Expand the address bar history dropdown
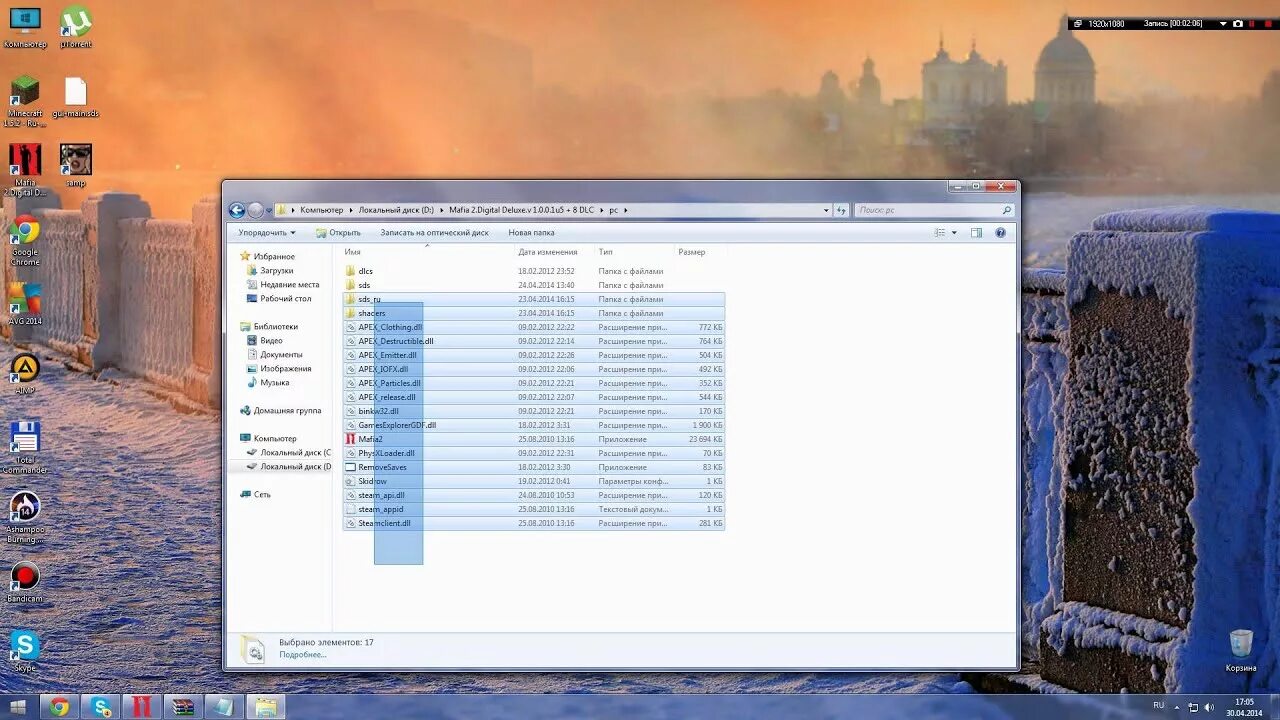This screenshot has width=1280, height=720. pos(826,210)
